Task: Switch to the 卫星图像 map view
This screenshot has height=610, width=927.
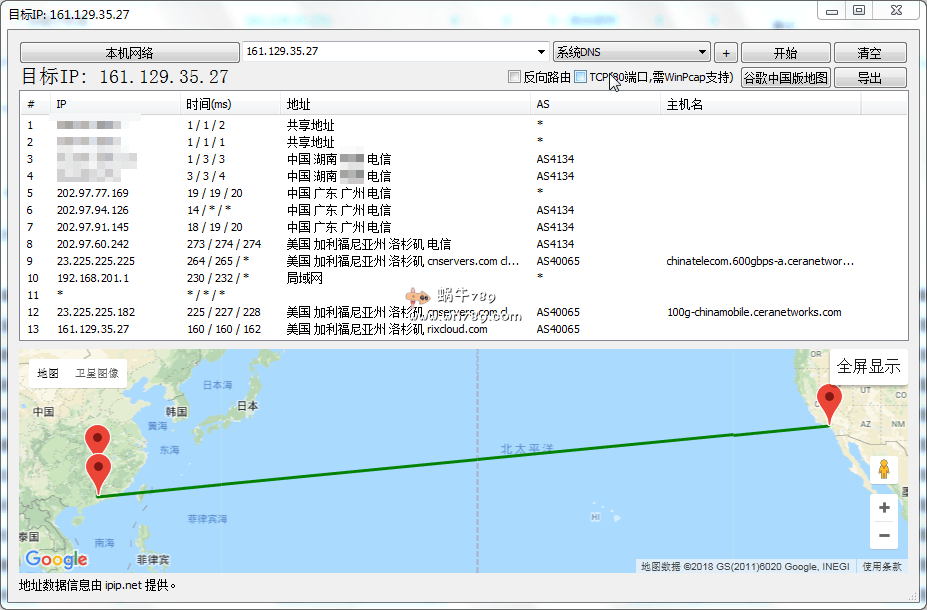Action: pos(97,373)
